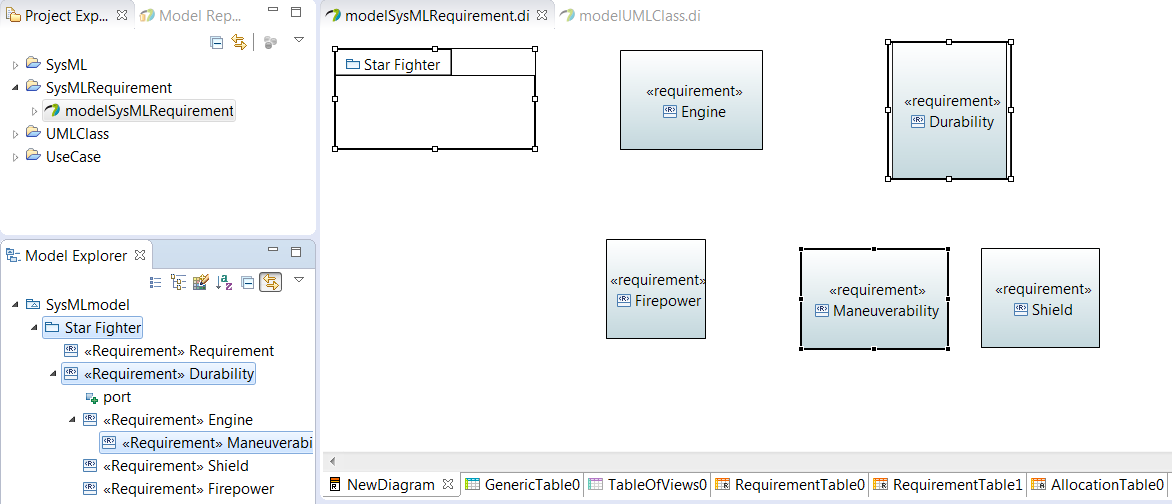The image size is (1172, 504).
Task: Collapse the SysMLRequirement project folder
Action: tap(16, 88)
